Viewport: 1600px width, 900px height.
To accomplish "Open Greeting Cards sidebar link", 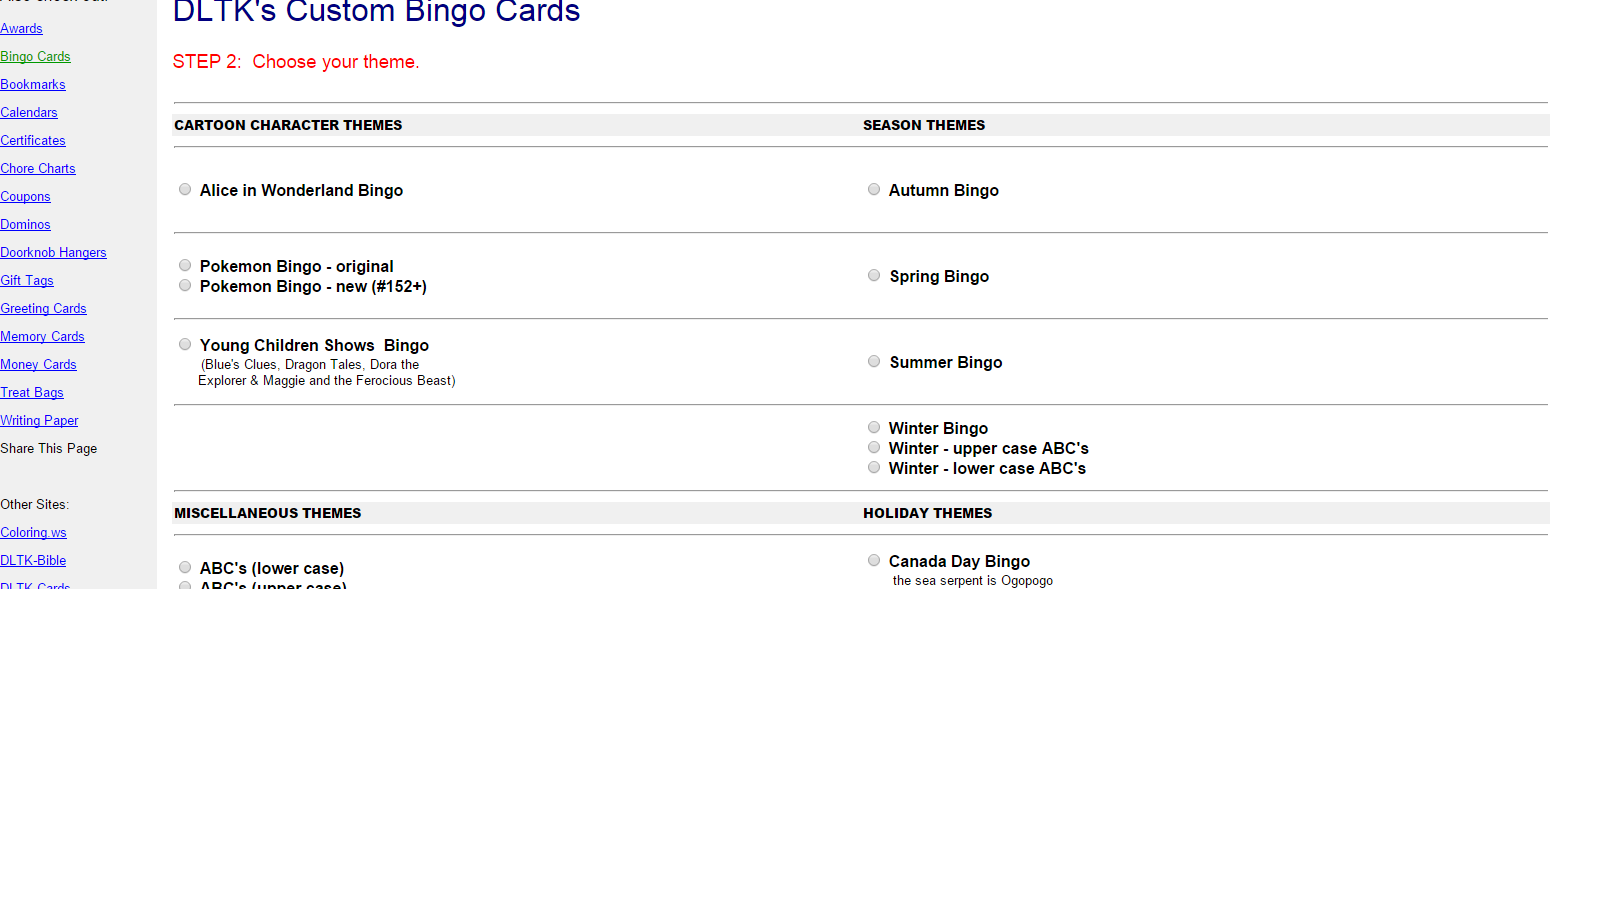I will coord(43,309).
